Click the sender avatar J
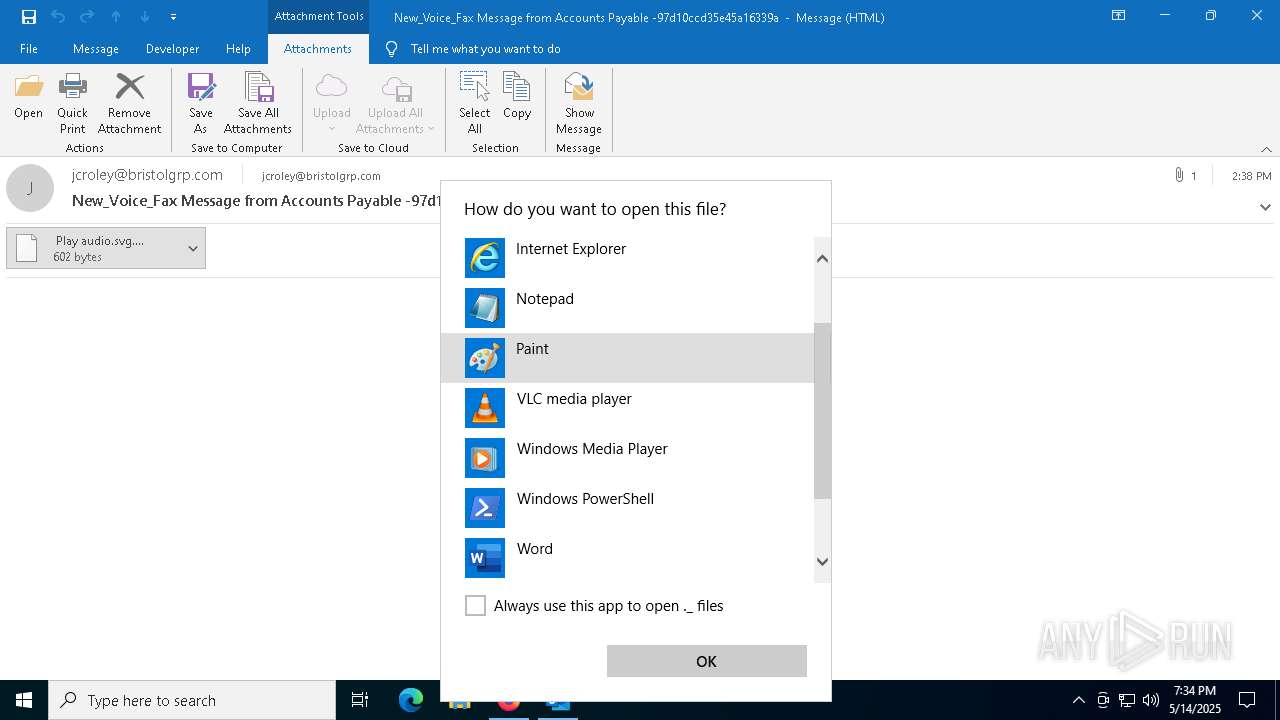Viewport: 1280px width, 720px height. click(30, 188)
